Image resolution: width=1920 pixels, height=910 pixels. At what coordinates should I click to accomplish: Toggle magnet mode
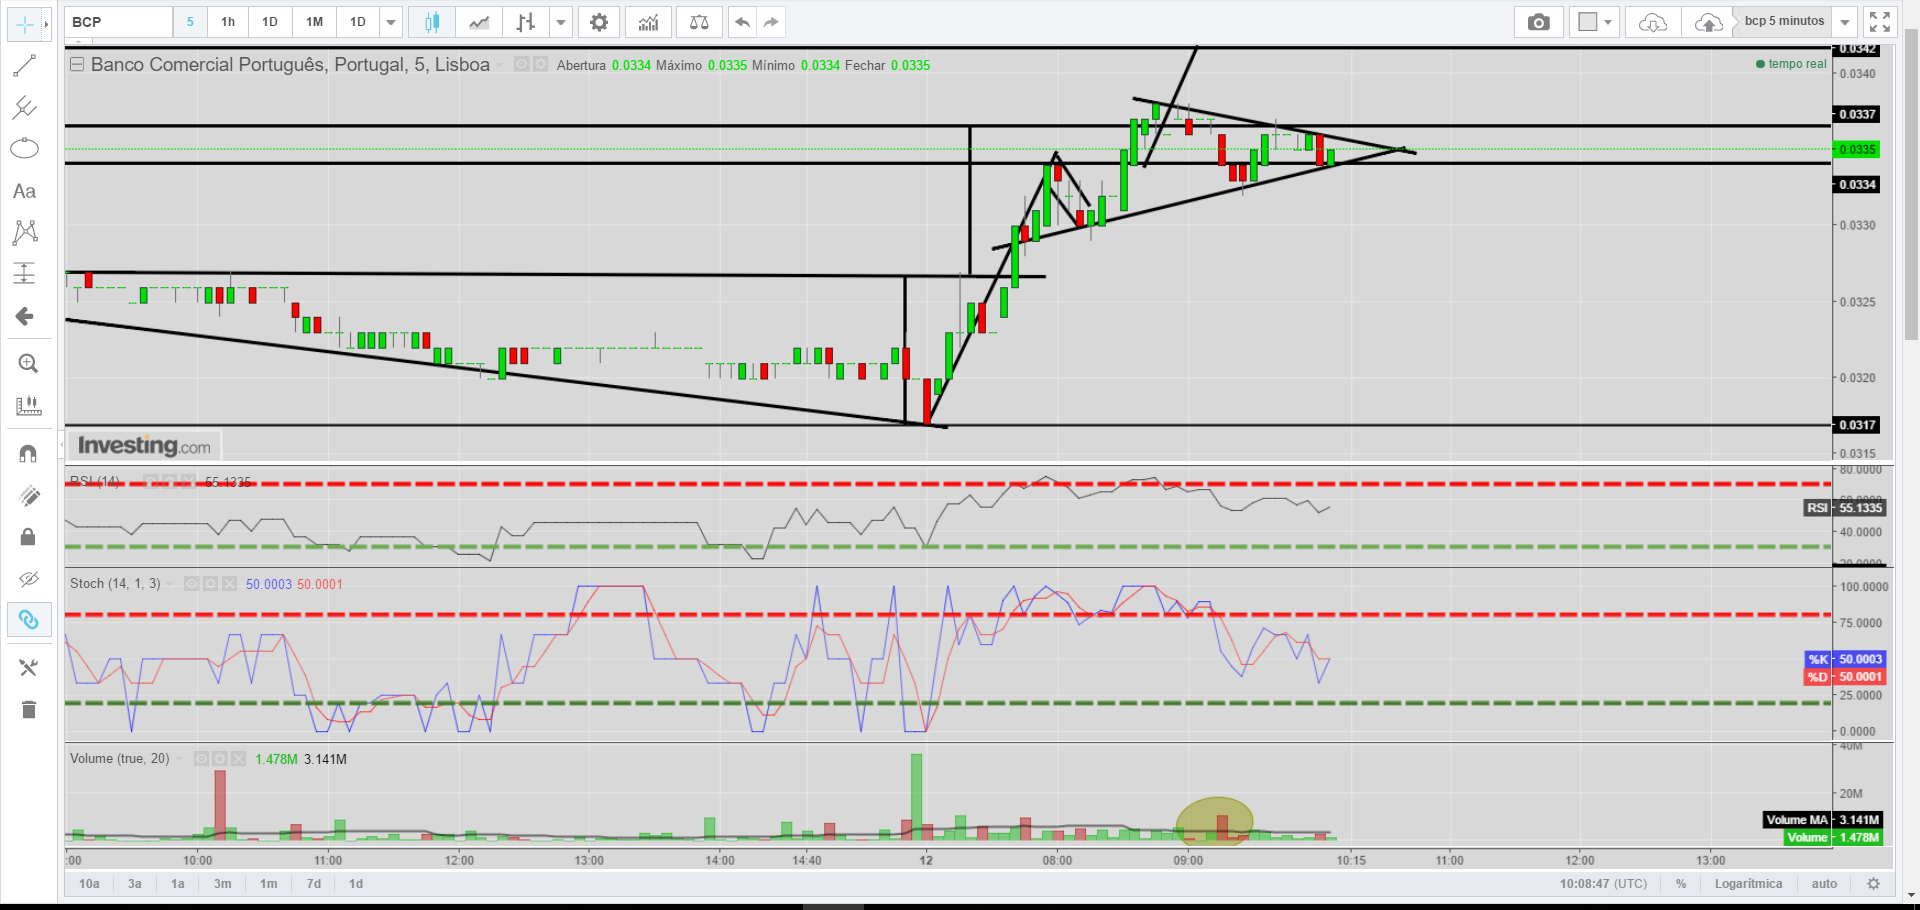[28, 454]
